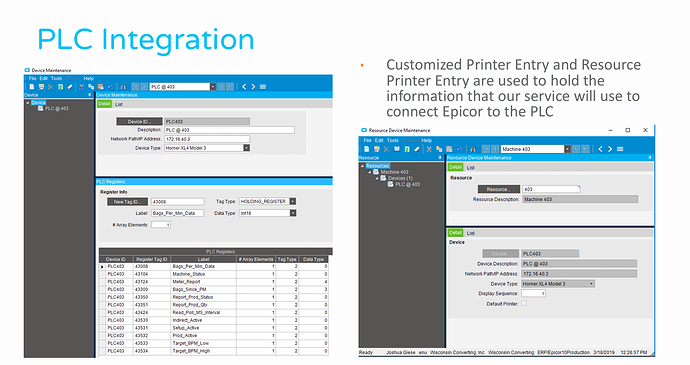Screen dimensions: 690x365
Task: Click Delete X icon in Device Maintenance toolbar
Action: point(51,87)
